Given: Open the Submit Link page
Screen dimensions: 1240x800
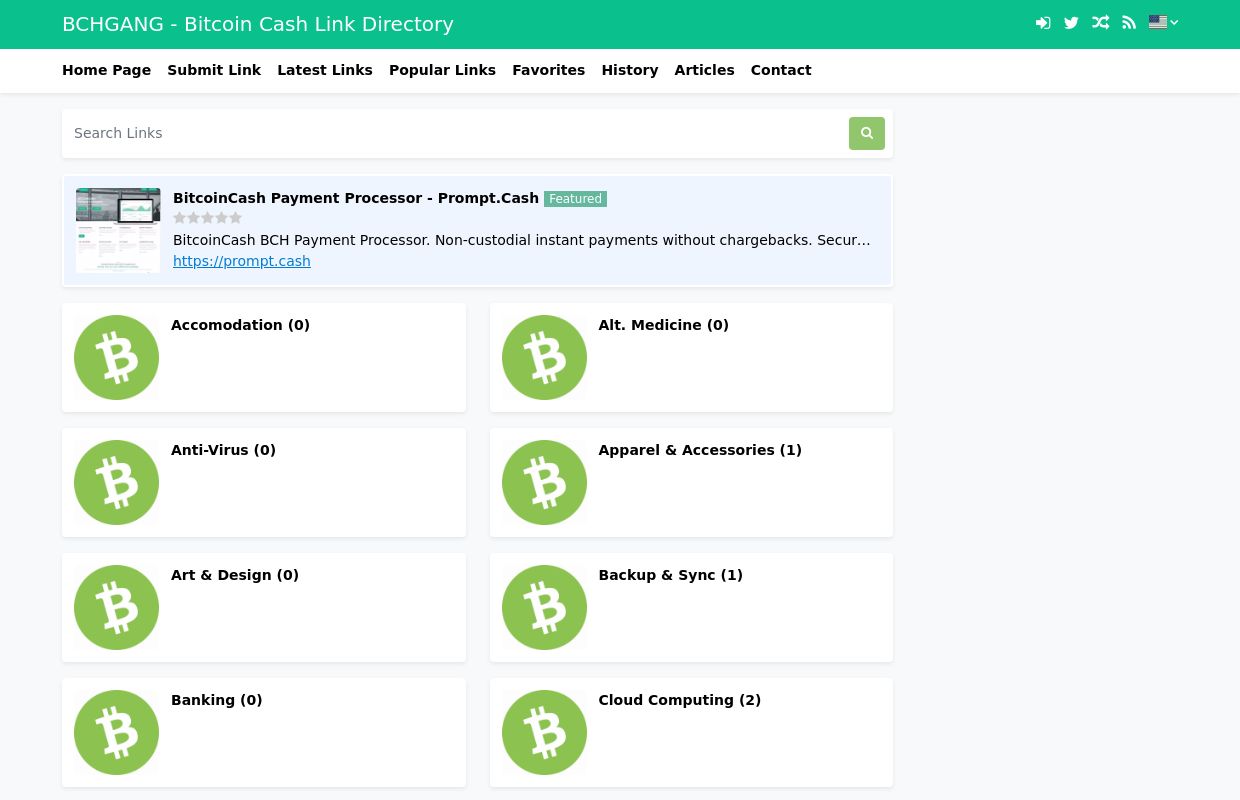Looking at the screenshot, I should (214, 70).
